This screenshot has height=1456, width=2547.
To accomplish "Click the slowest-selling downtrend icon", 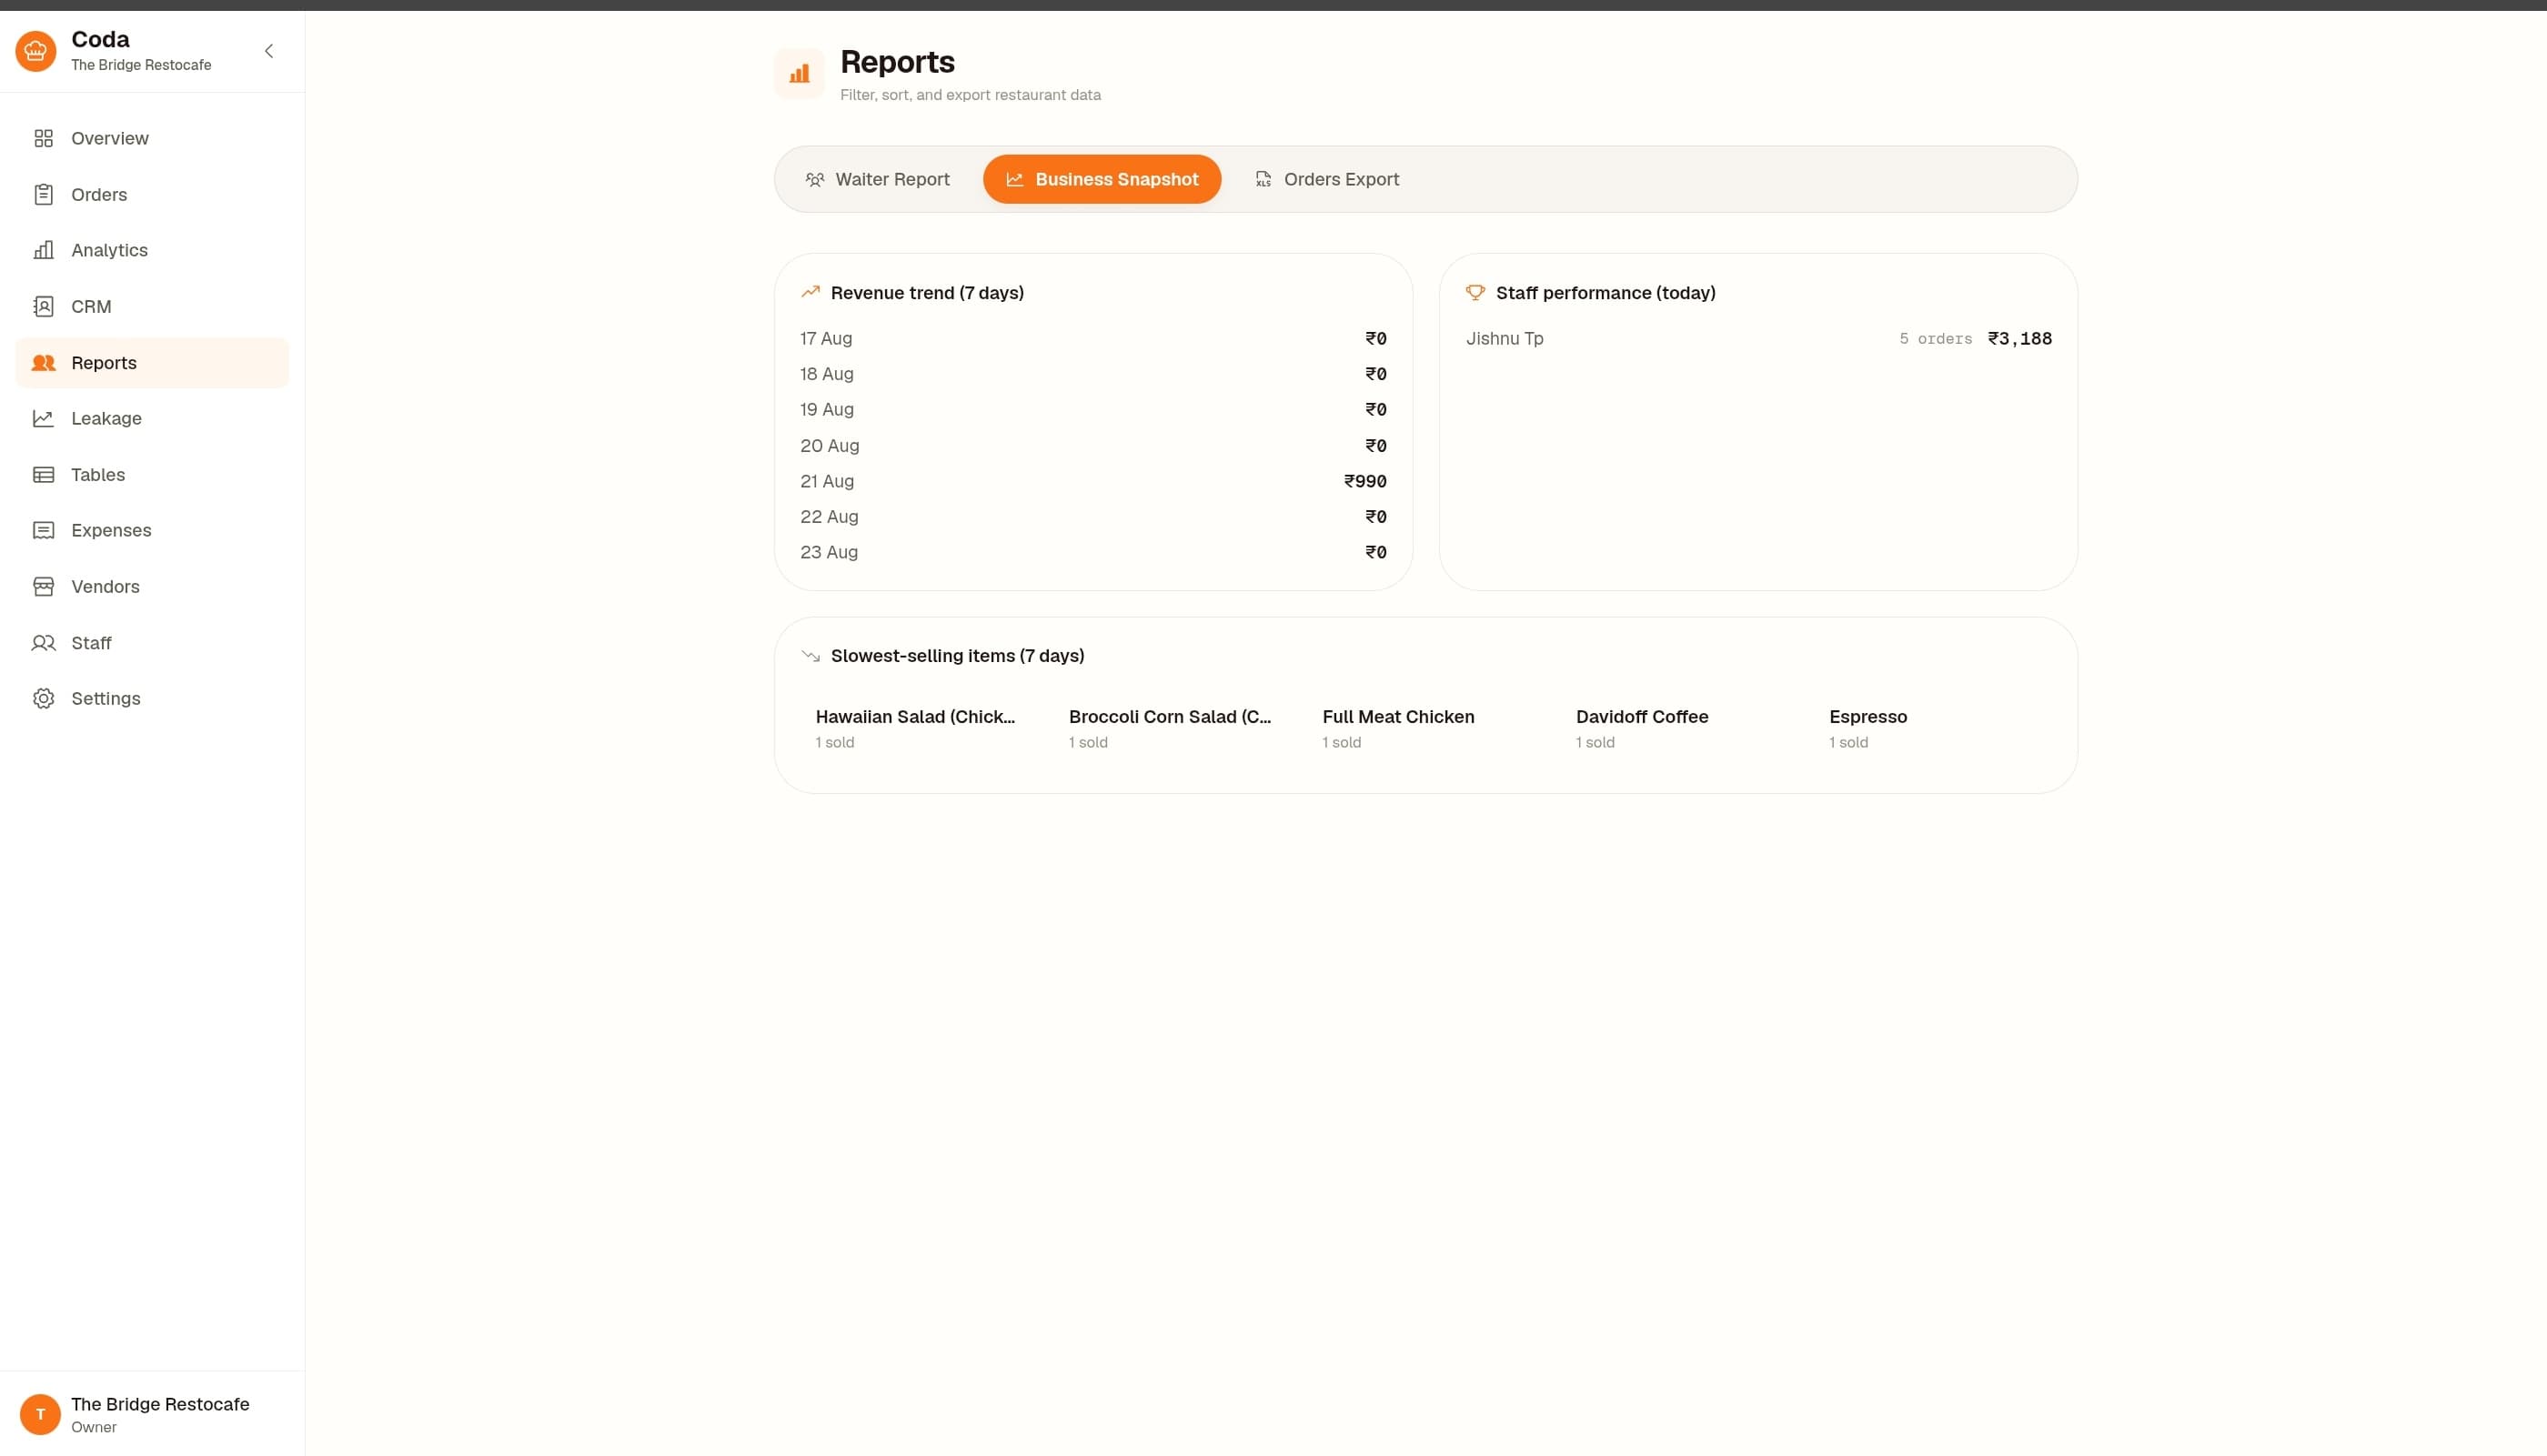I will tap(811, 656).
